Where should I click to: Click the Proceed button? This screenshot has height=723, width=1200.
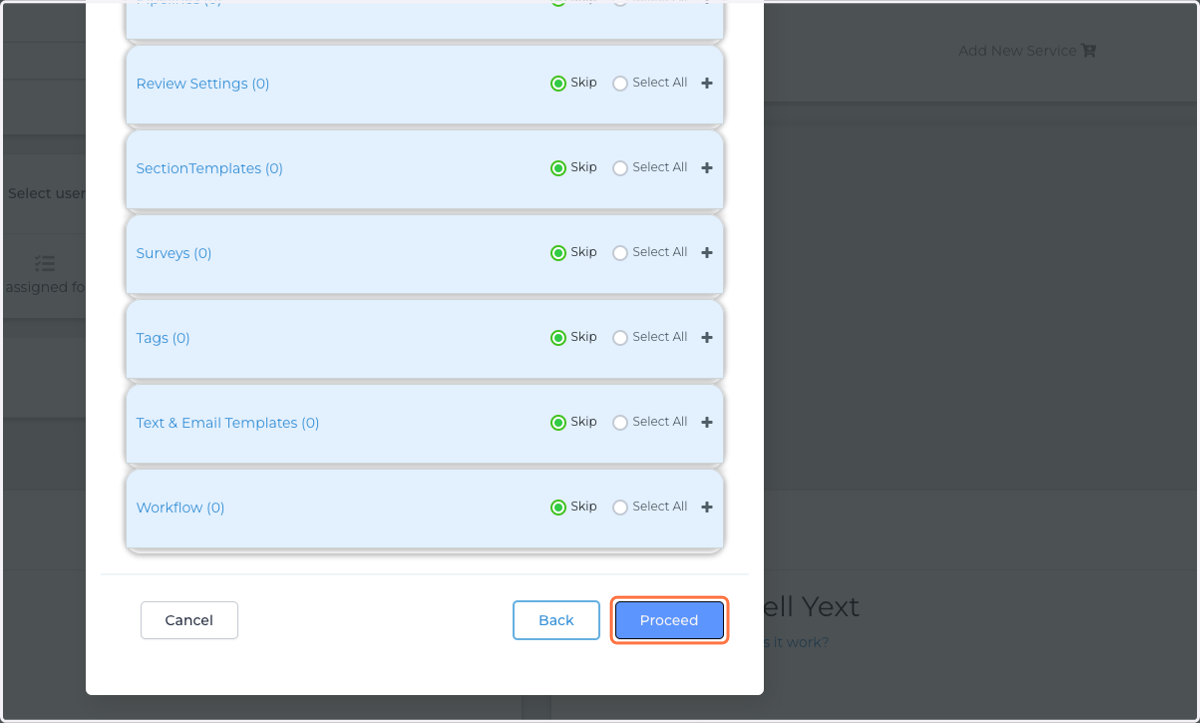tap(669, 620)
